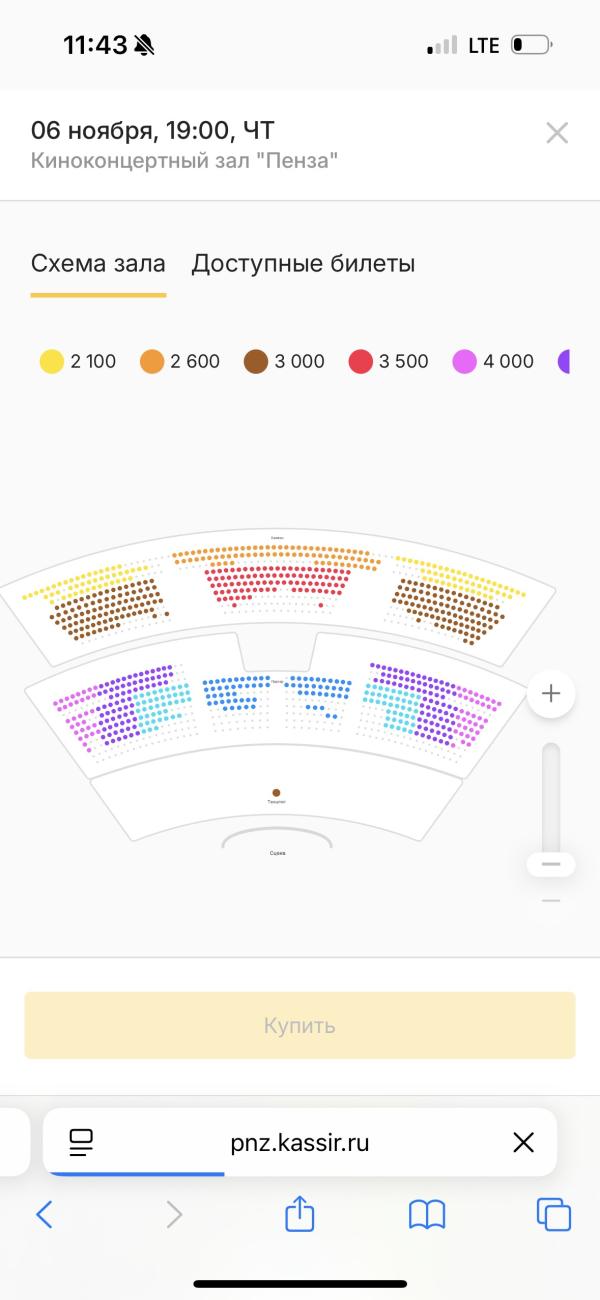
Task: Zoom in on the hall map with plus button
Action: [551, 693]
